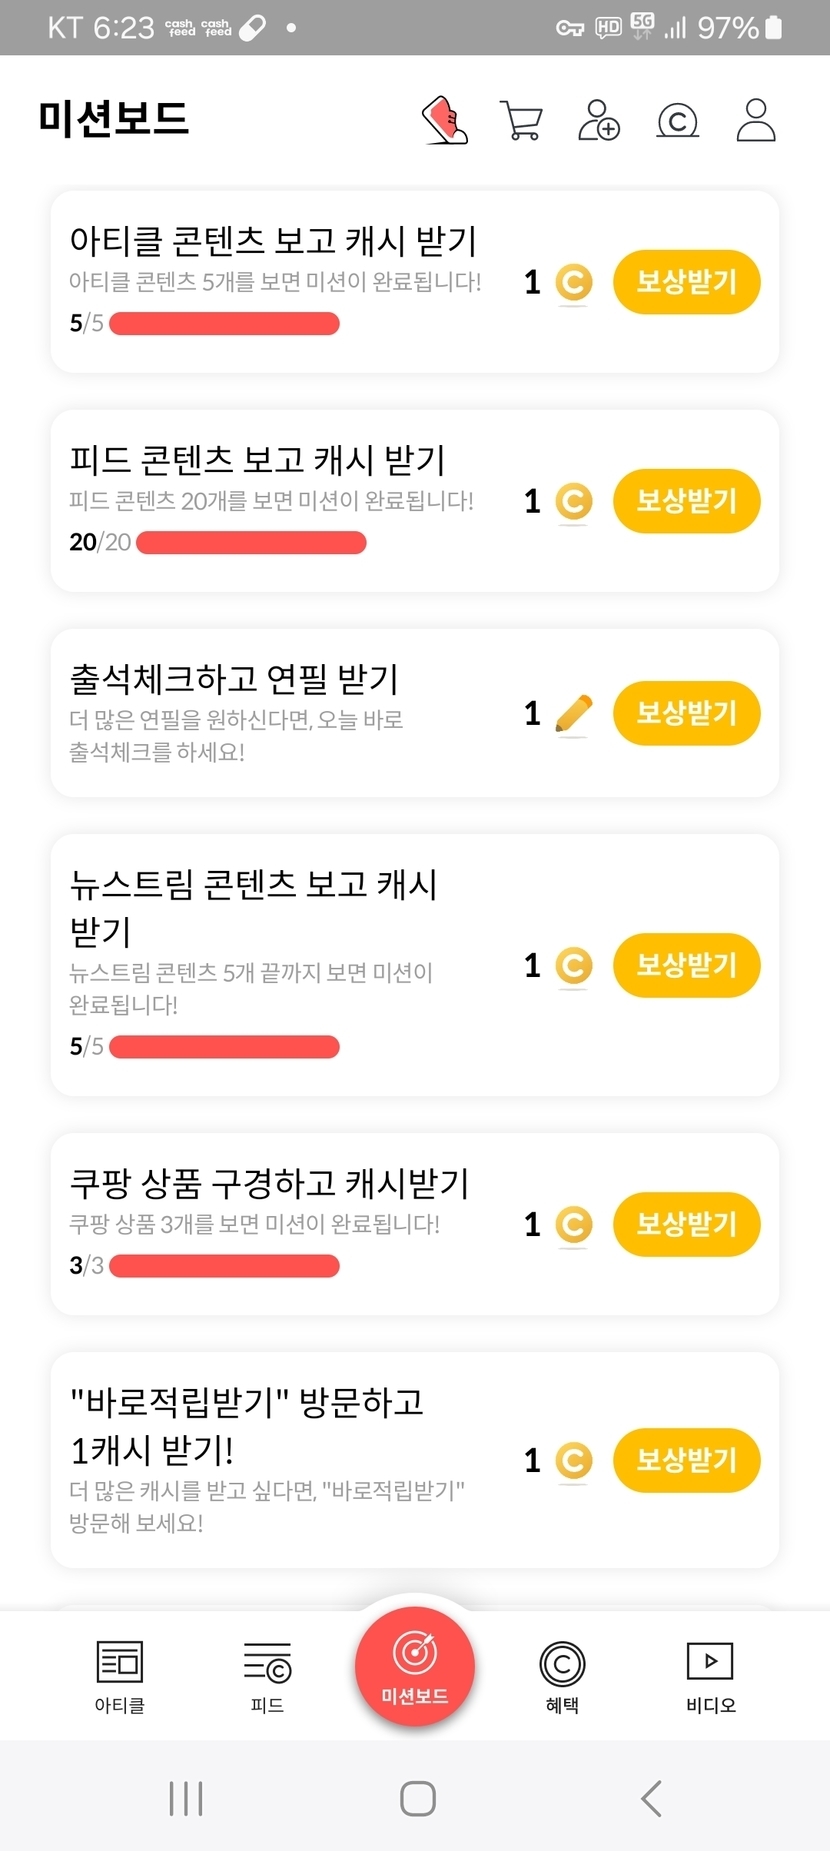This screenshot has width=830, height=1851.
Task: Tap the gold coin beside 아티클 mission
Action: point(573,283)
